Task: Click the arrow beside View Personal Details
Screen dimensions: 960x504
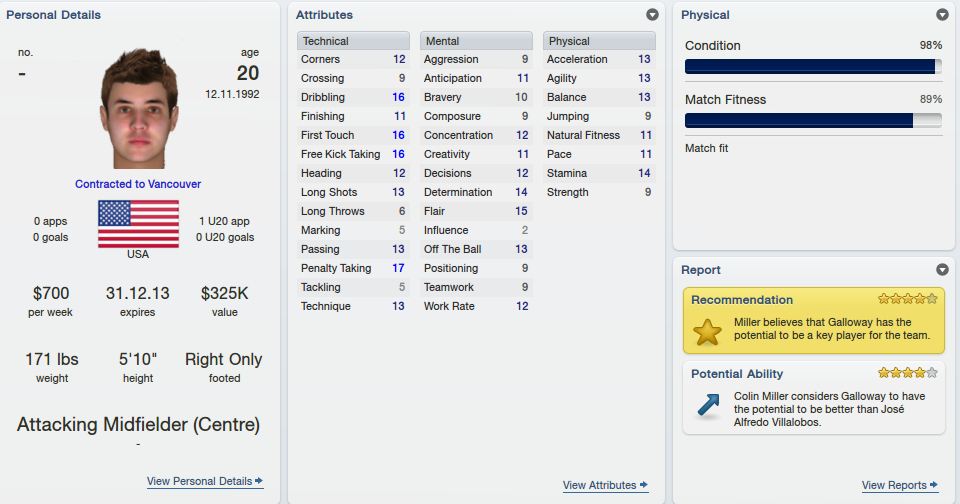Action: 259,481
